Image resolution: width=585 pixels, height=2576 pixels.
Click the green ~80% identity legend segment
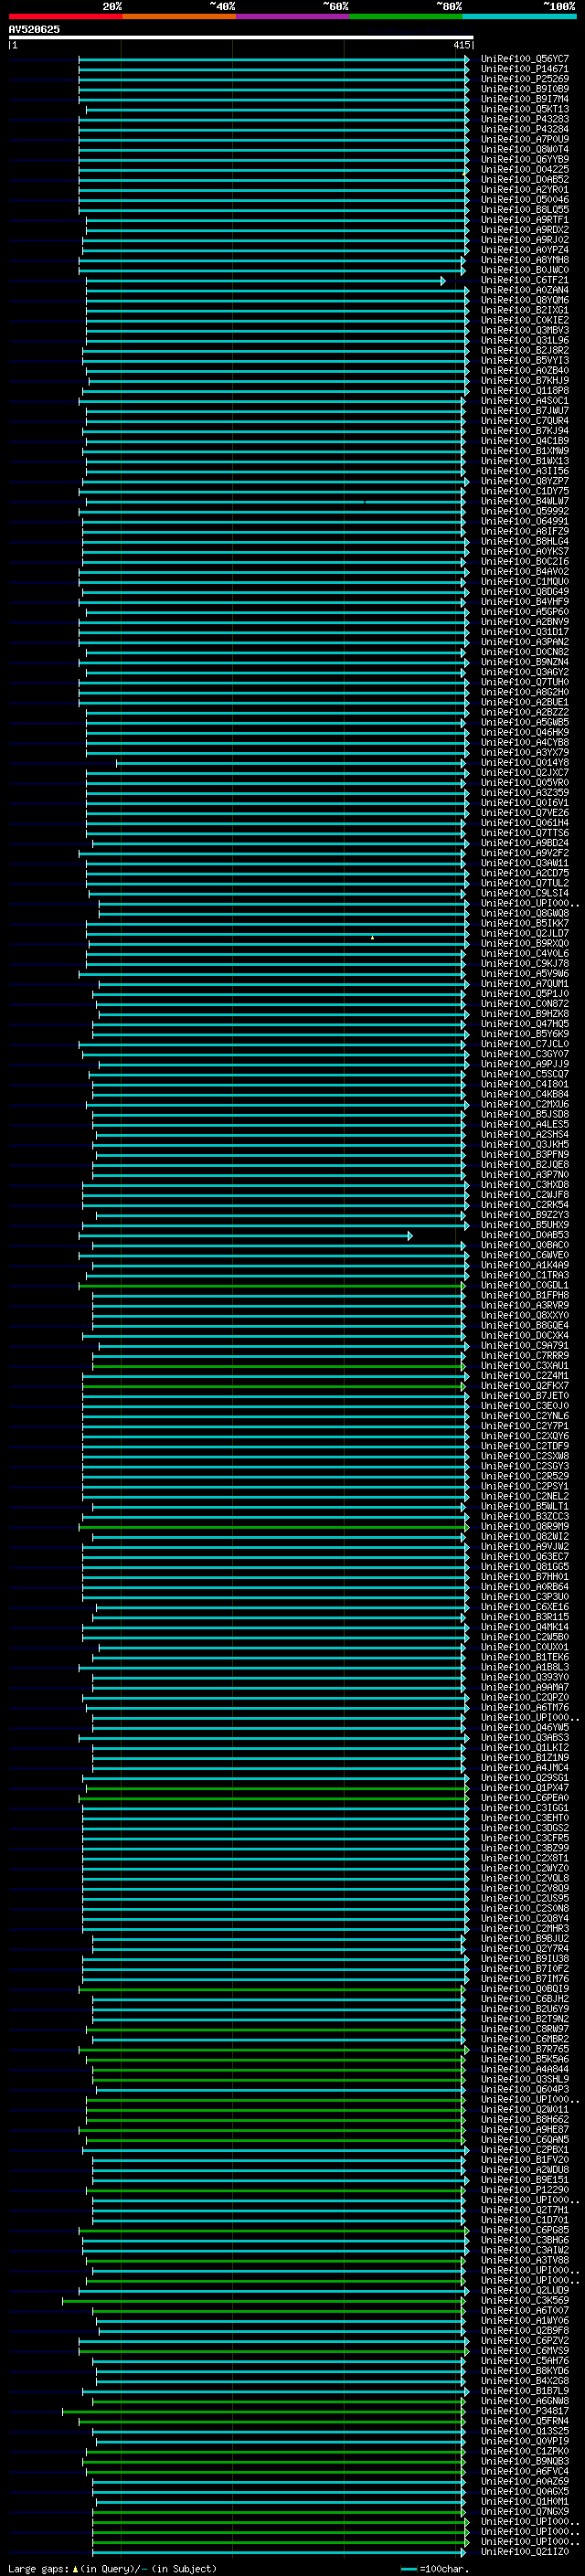coord(405,16)
